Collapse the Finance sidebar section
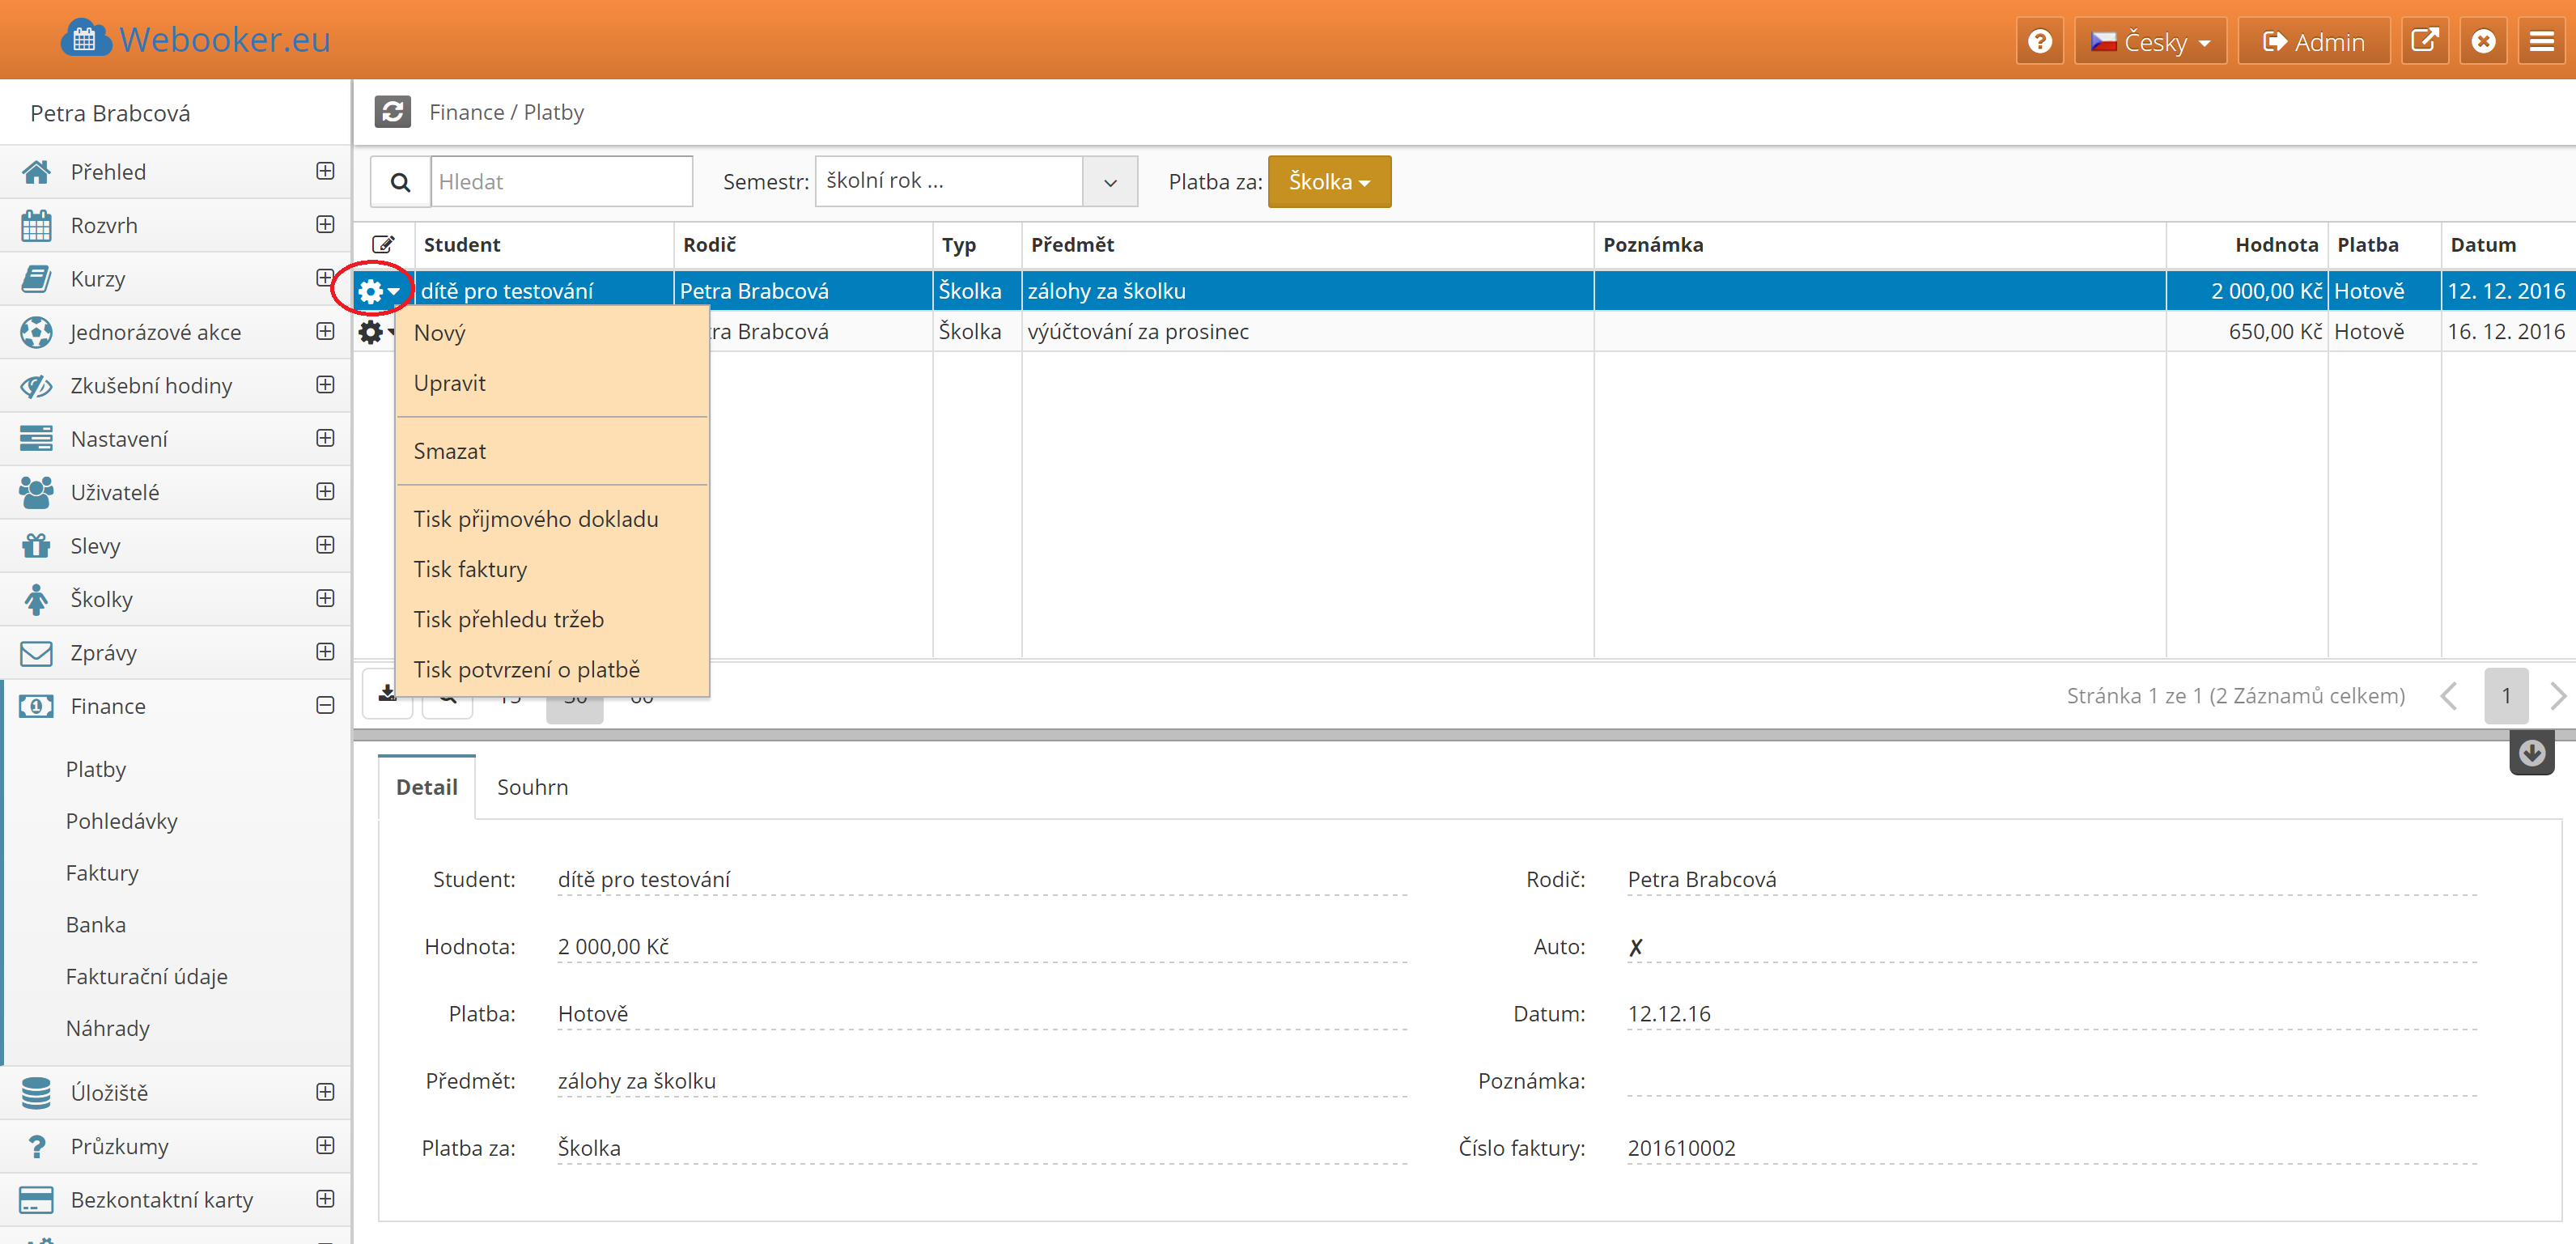Viewport: 2576px width, 1244px height. pyautogui.click(x=325, y=706)
